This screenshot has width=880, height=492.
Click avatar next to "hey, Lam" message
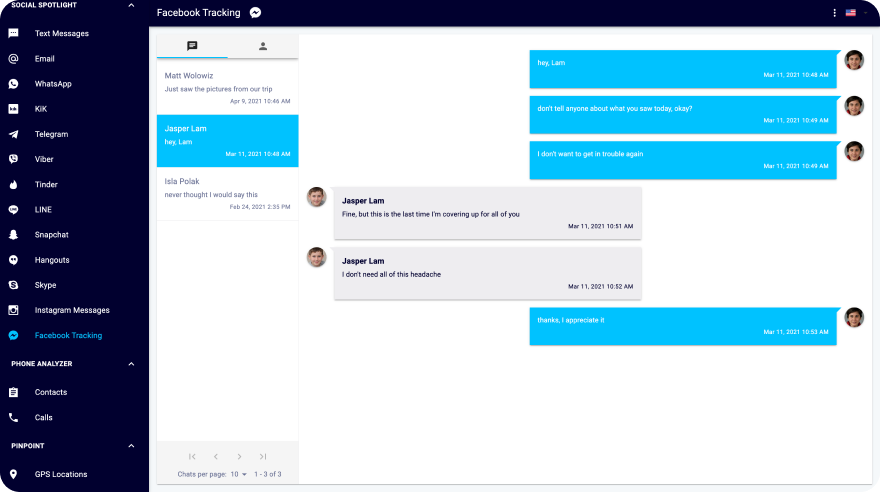854,60
